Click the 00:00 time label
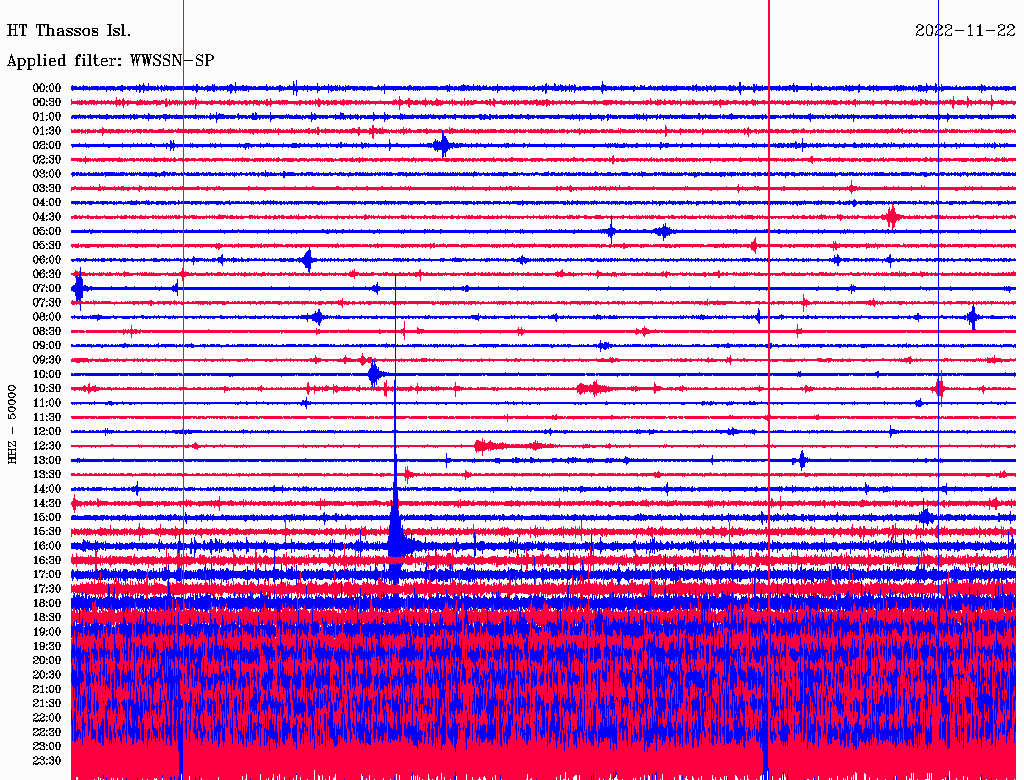The height and width of the screenshot is (780, 1024). tap(47, 88)
